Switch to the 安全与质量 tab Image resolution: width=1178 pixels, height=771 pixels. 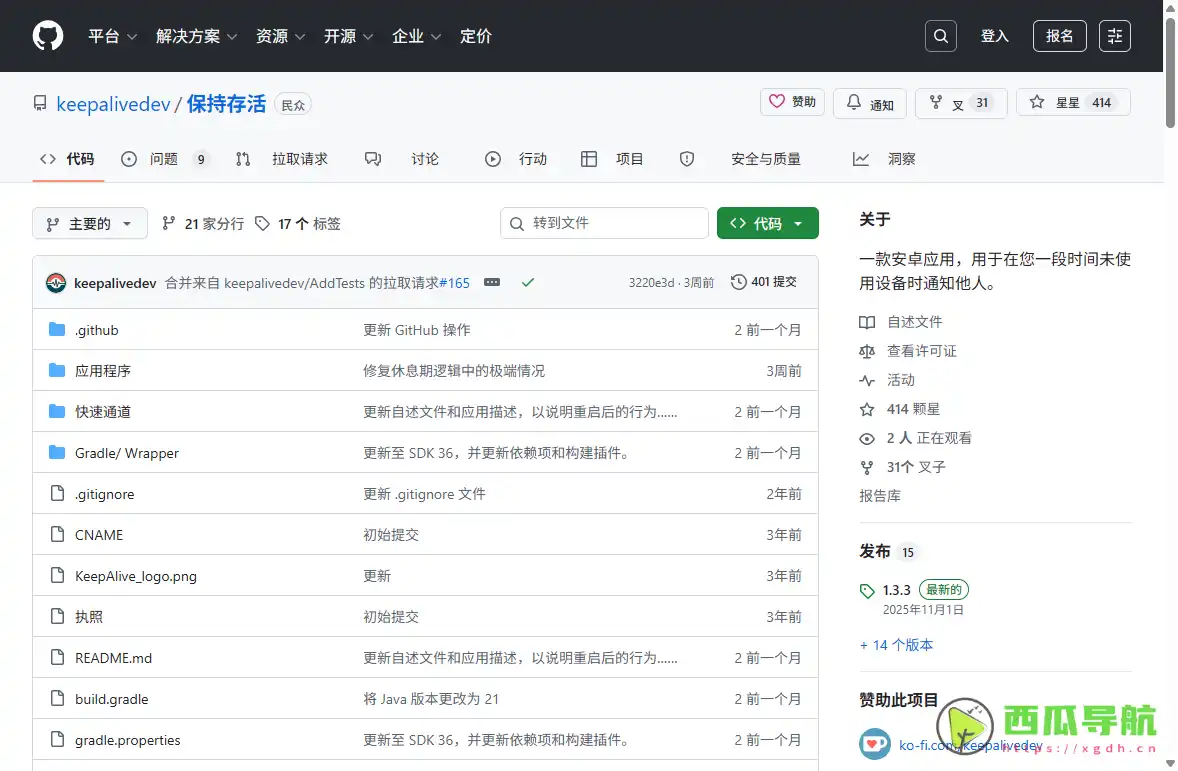pos(740,159)
